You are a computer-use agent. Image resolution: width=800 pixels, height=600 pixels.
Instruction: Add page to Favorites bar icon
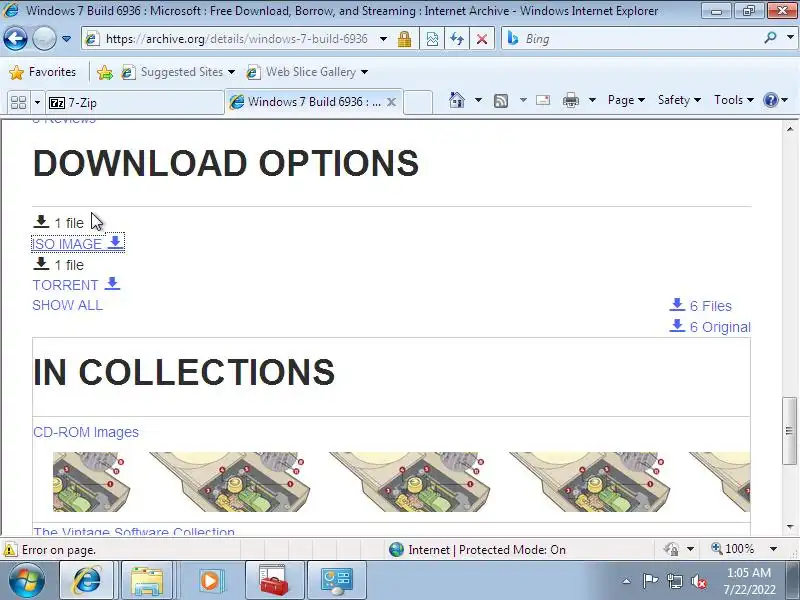105,72
